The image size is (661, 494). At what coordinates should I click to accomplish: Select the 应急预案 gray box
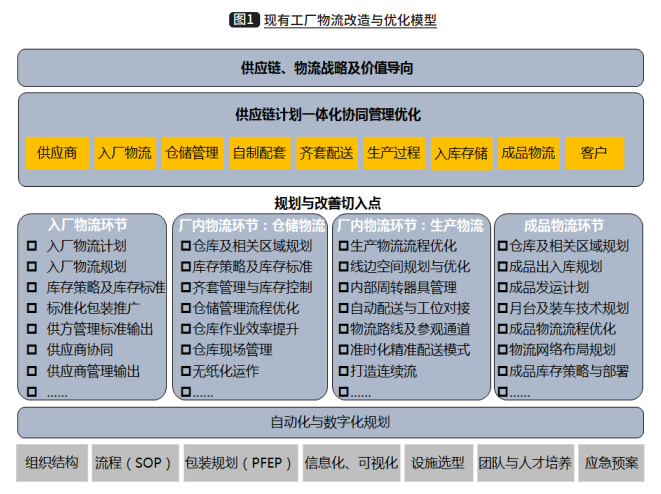[610, 463]
